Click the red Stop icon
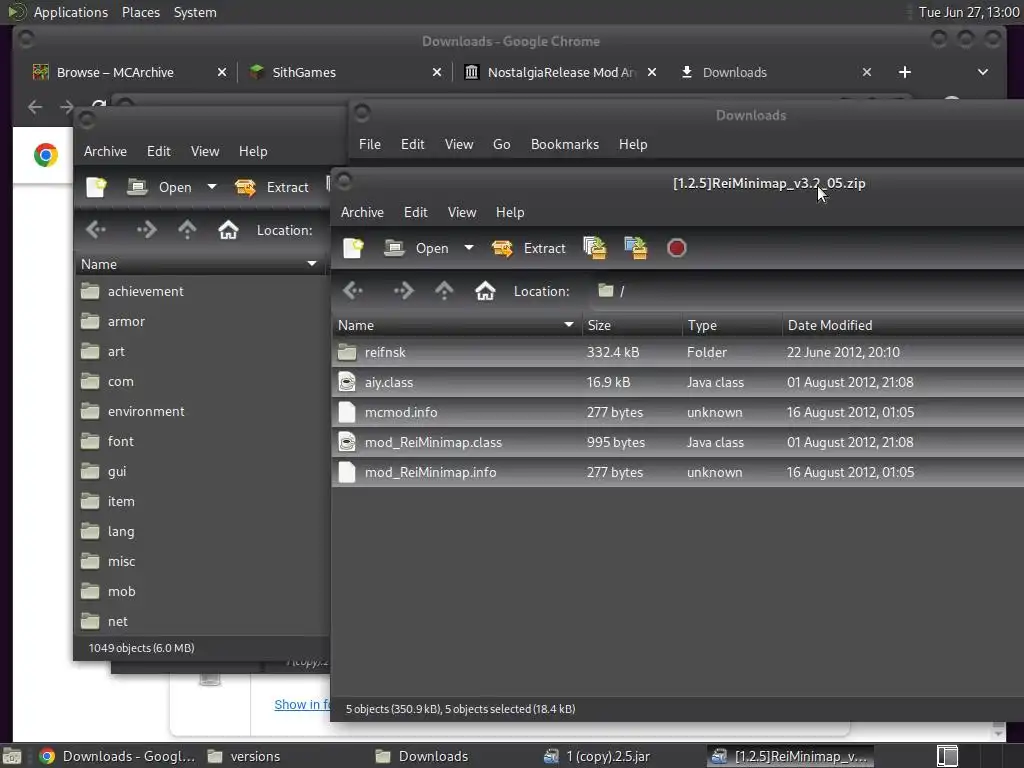Image resolution: width=1024 pixels, height=768 pixels. (x=677, y=248)
